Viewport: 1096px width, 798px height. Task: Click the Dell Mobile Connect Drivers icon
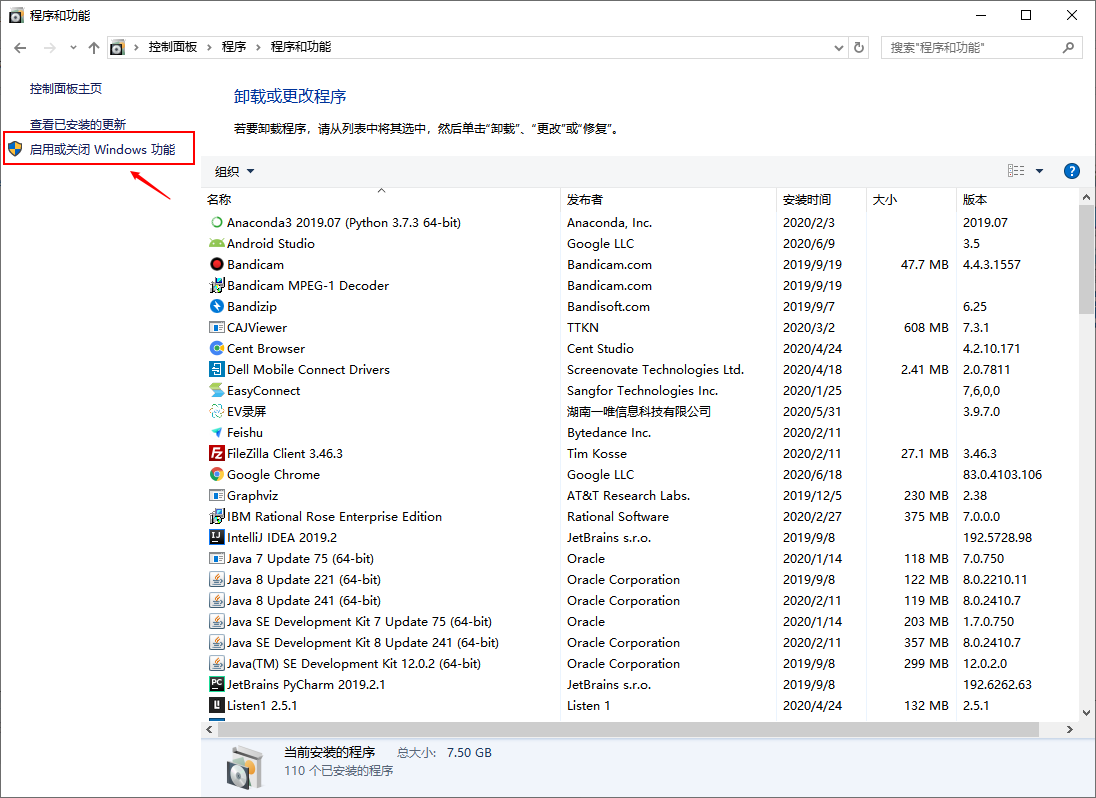click(x=217, y=369)
